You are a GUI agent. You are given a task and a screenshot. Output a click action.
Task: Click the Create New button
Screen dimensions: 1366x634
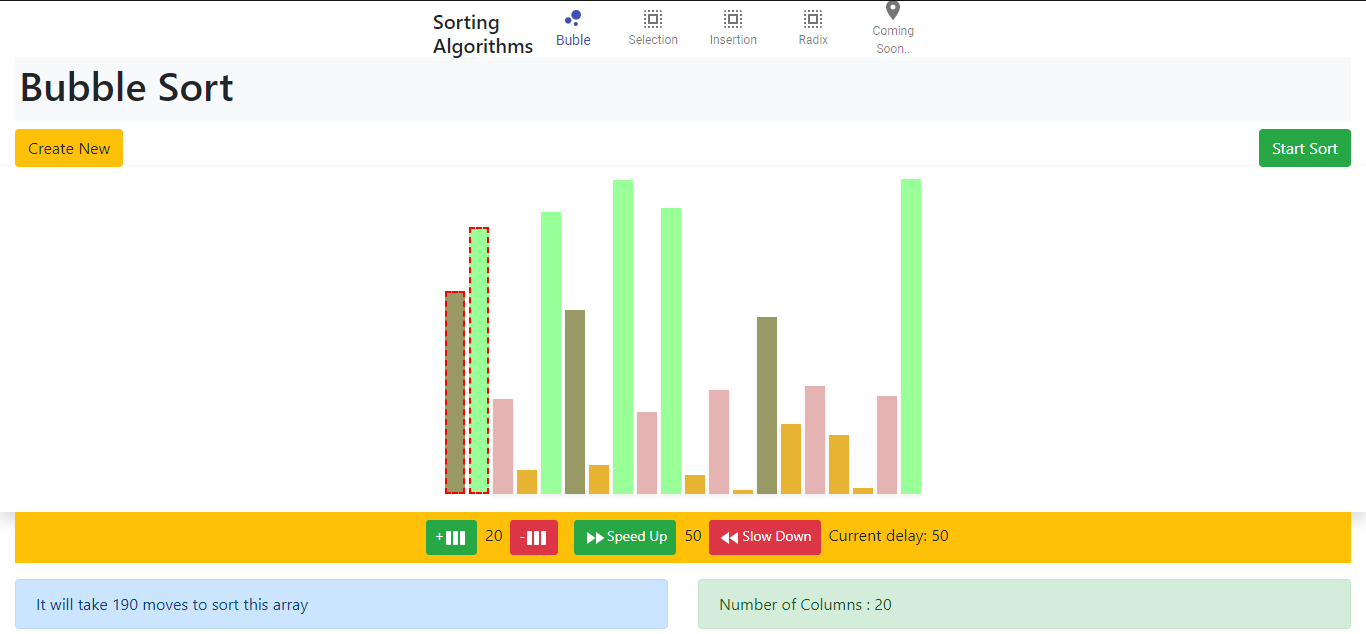69,148
